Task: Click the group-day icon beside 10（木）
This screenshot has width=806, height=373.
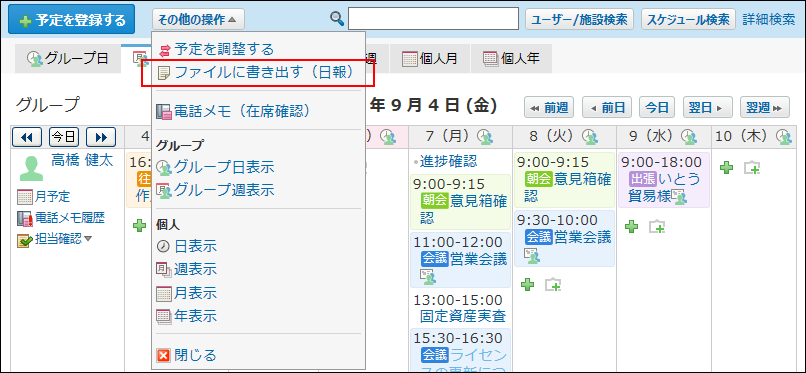Action: click(784, 136)
